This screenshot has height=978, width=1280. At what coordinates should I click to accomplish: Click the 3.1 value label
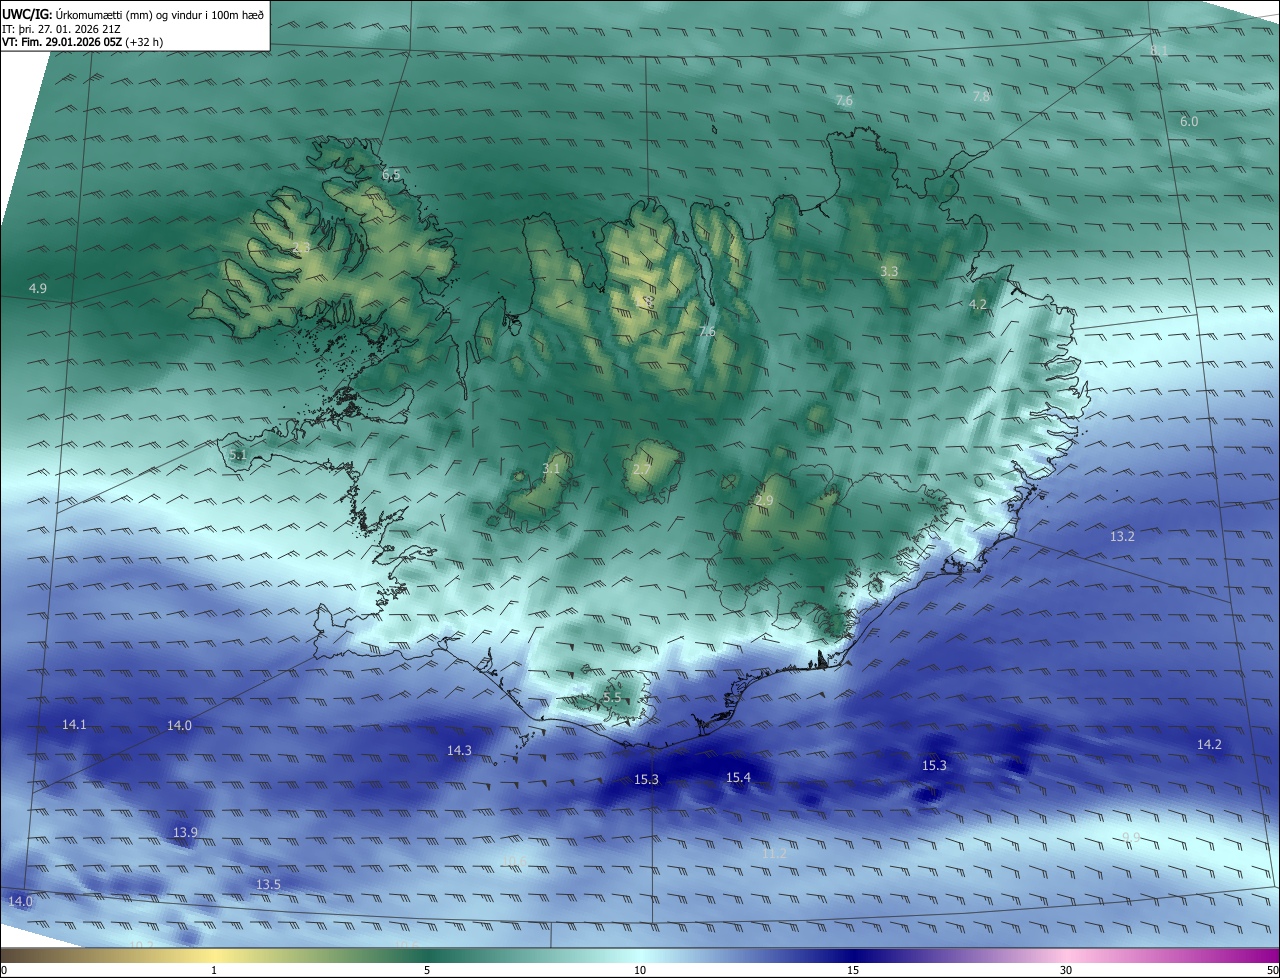tap(551, 468)
